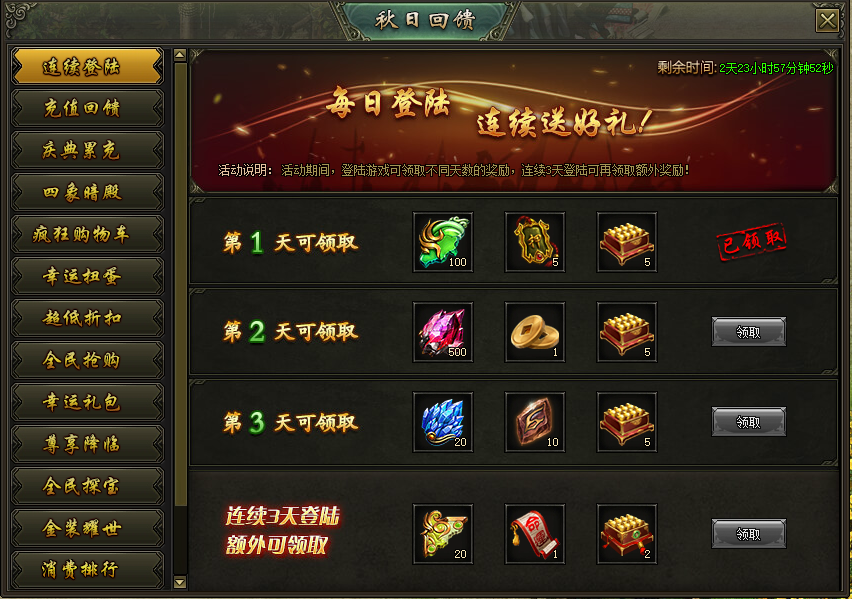Click the blue crystal cluster reward icon

pos(443,422)
